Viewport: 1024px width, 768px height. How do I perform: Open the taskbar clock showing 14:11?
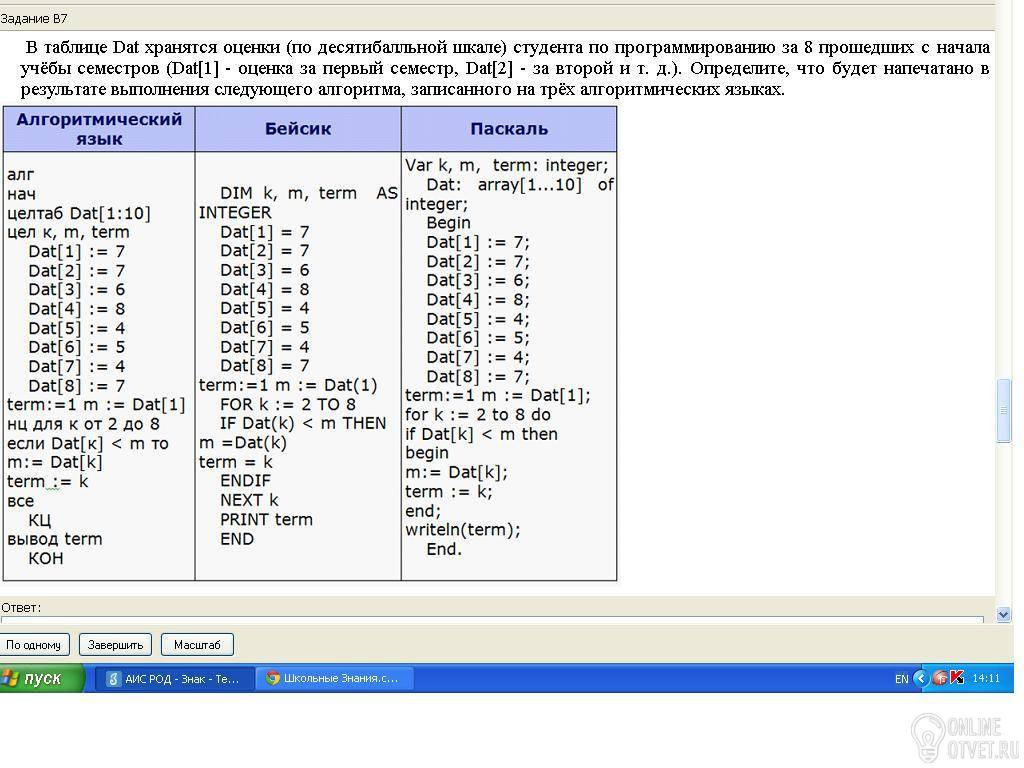[986, 679]
